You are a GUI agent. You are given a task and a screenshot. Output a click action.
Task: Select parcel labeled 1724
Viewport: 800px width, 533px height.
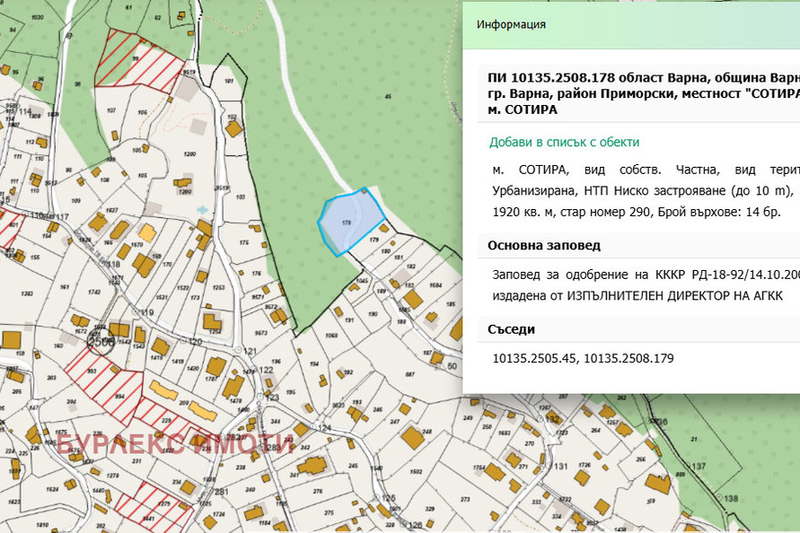219,514
